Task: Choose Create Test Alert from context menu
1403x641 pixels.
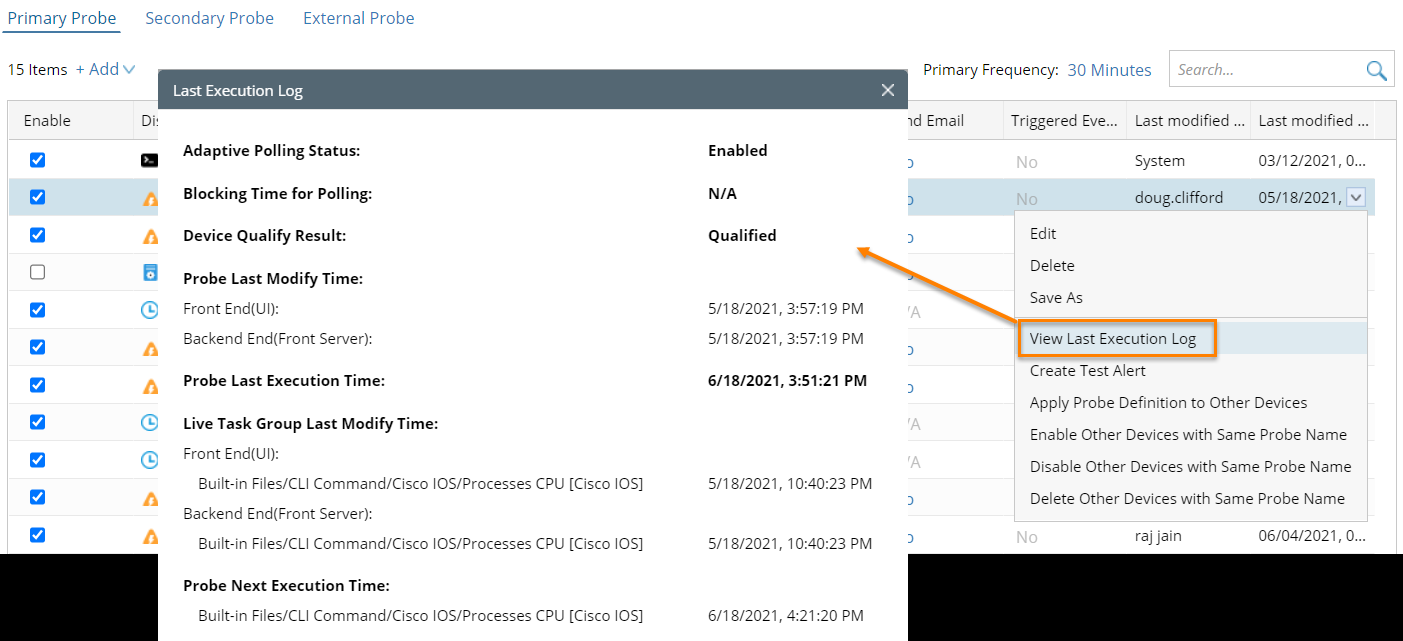Action: tap(1087, 370)
